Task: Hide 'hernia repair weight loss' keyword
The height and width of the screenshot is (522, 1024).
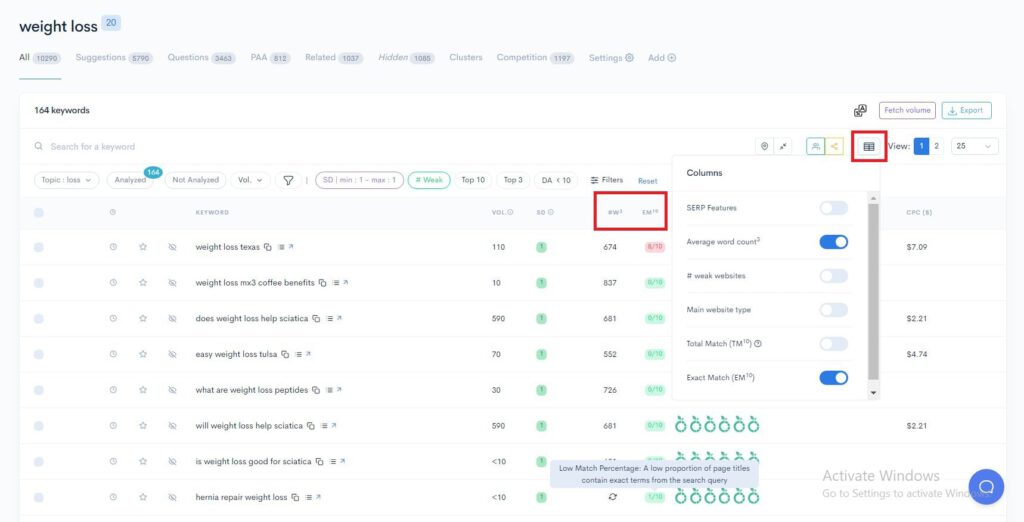Action: click(x=172, y=497)
